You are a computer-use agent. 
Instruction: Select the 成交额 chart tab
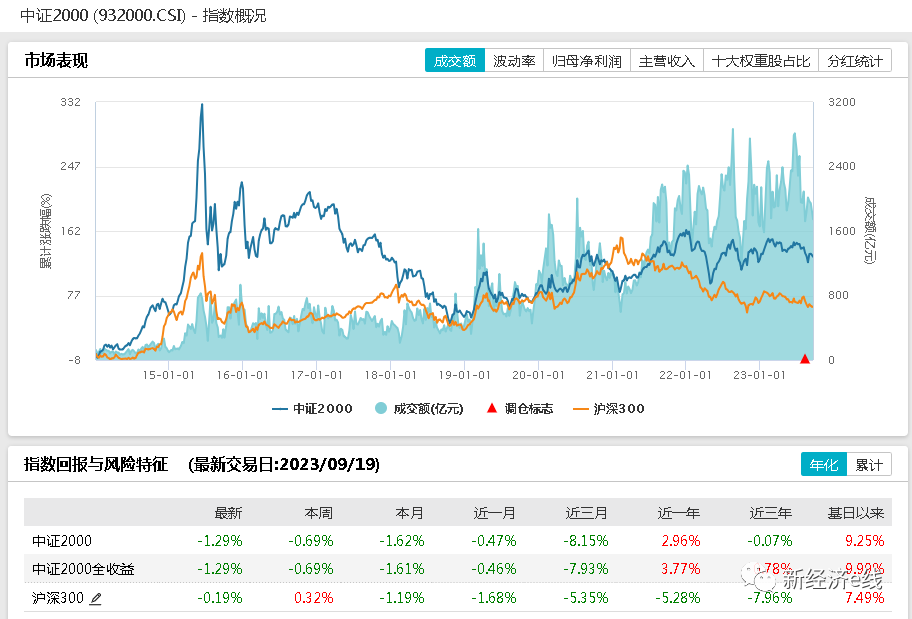(455, 61)
